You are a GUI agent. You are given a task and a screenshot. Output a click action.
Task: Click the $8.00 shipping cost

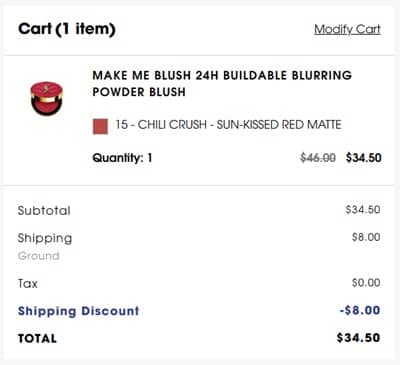coord(366,237)
